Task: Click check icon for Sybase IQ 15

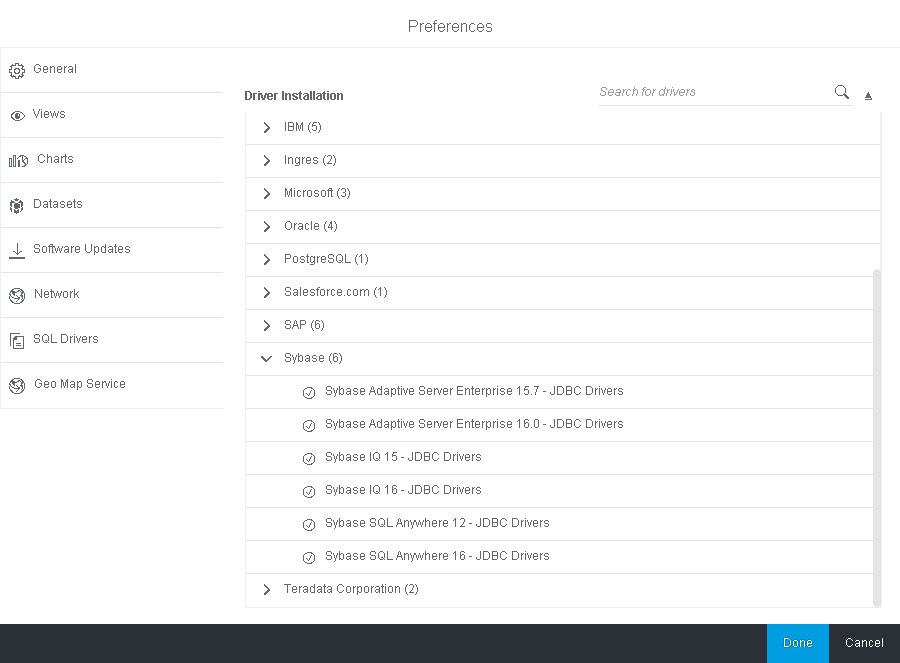Action: coord(309,459)
